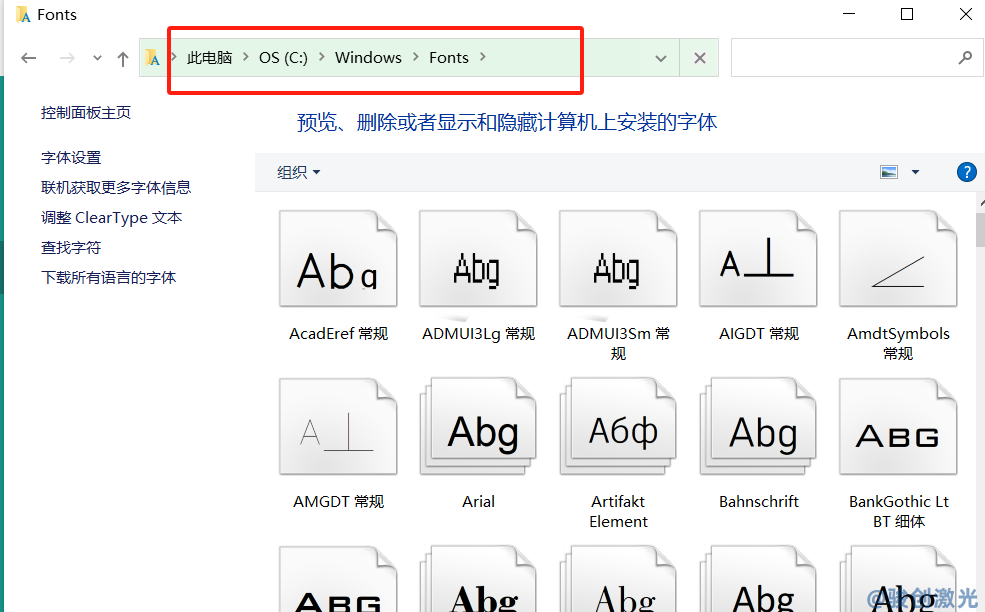
Task: Go back with the left arrow button
Action: tap(28, 58)
